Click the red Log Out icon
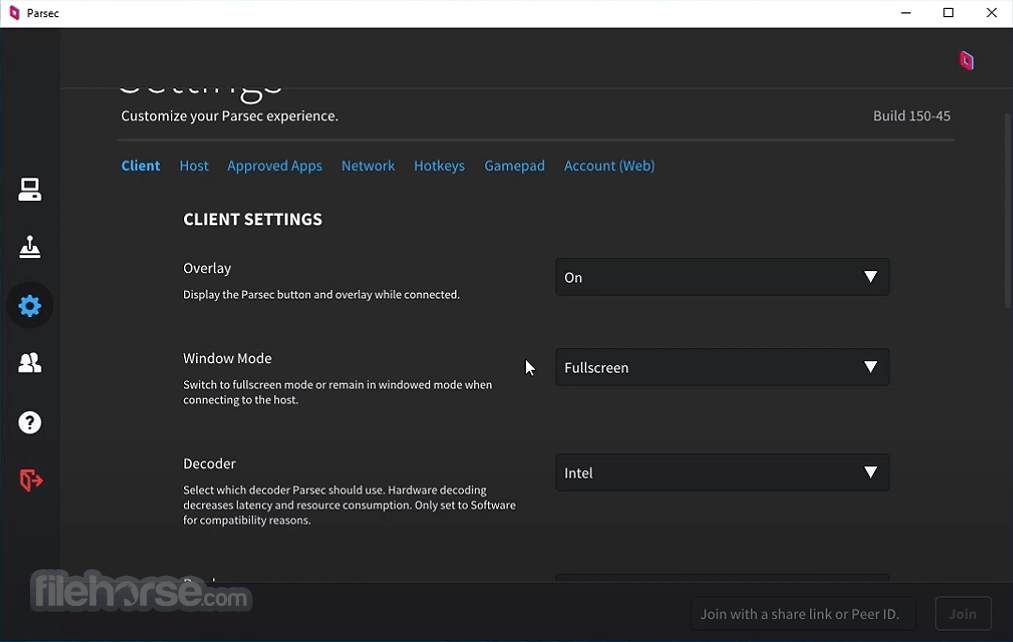 tap(30, 480)
